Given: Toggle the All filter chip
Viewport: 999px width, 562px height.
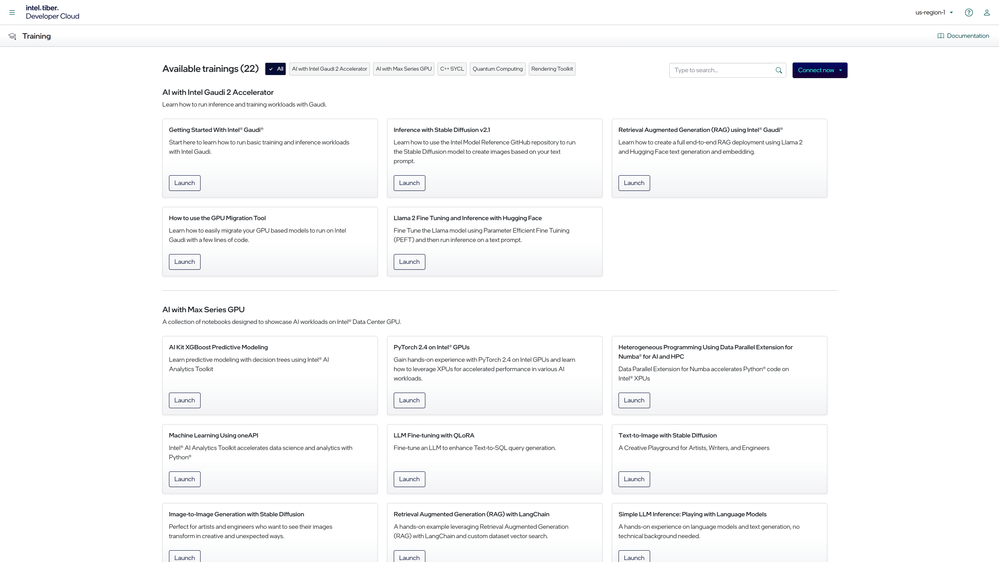Looking at the screenshot, I should click(x=276, y=69).
